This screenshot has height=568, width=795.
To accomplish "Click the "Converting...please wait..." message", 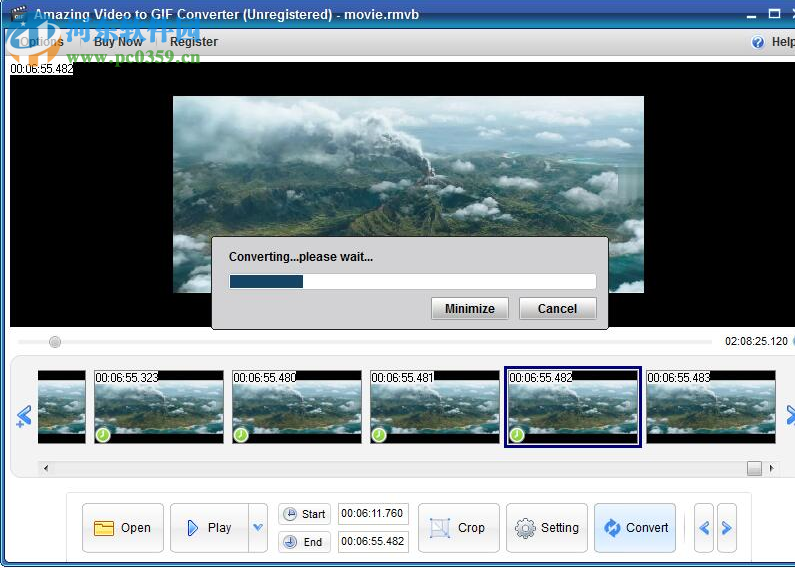I will click(301, 257).
